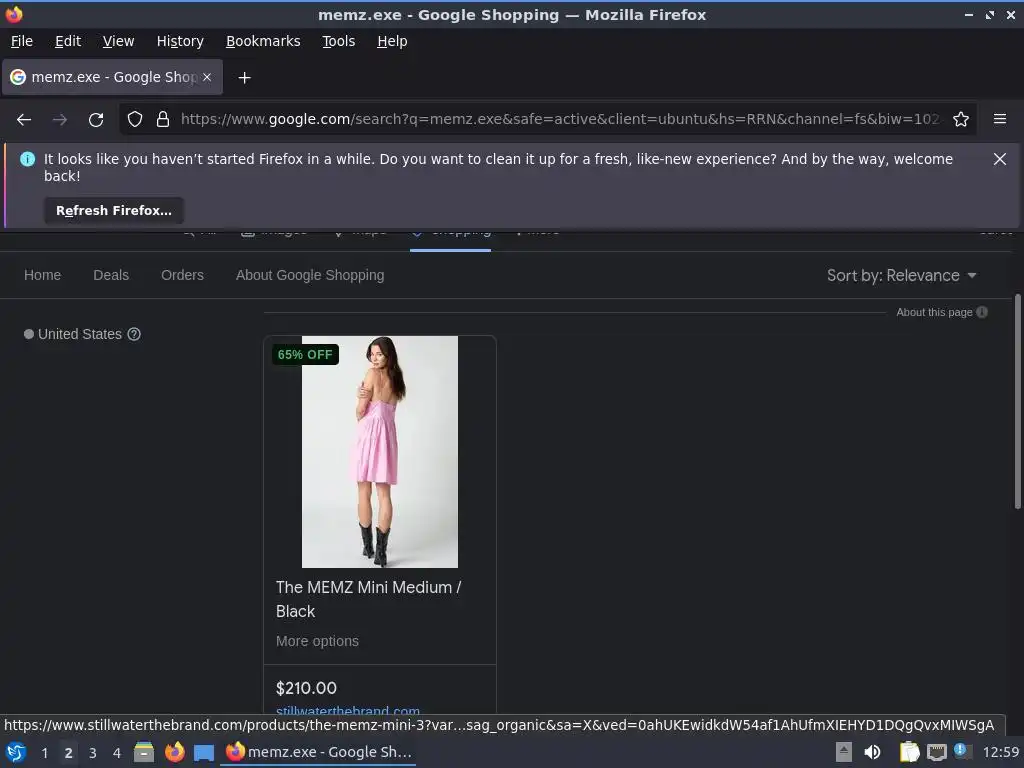1024x768 pixels.
Task: Switch to workspace 2
Action: tap(69, 752)
